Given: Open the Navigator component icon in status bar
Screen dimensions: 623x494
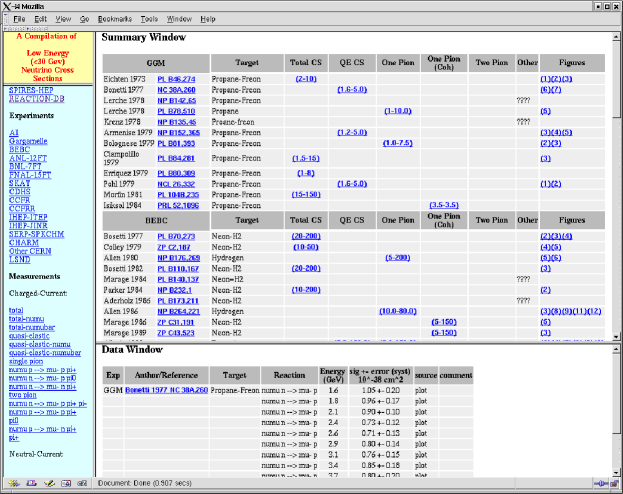Looking at the screenshot, I should (x=14, y=483).
